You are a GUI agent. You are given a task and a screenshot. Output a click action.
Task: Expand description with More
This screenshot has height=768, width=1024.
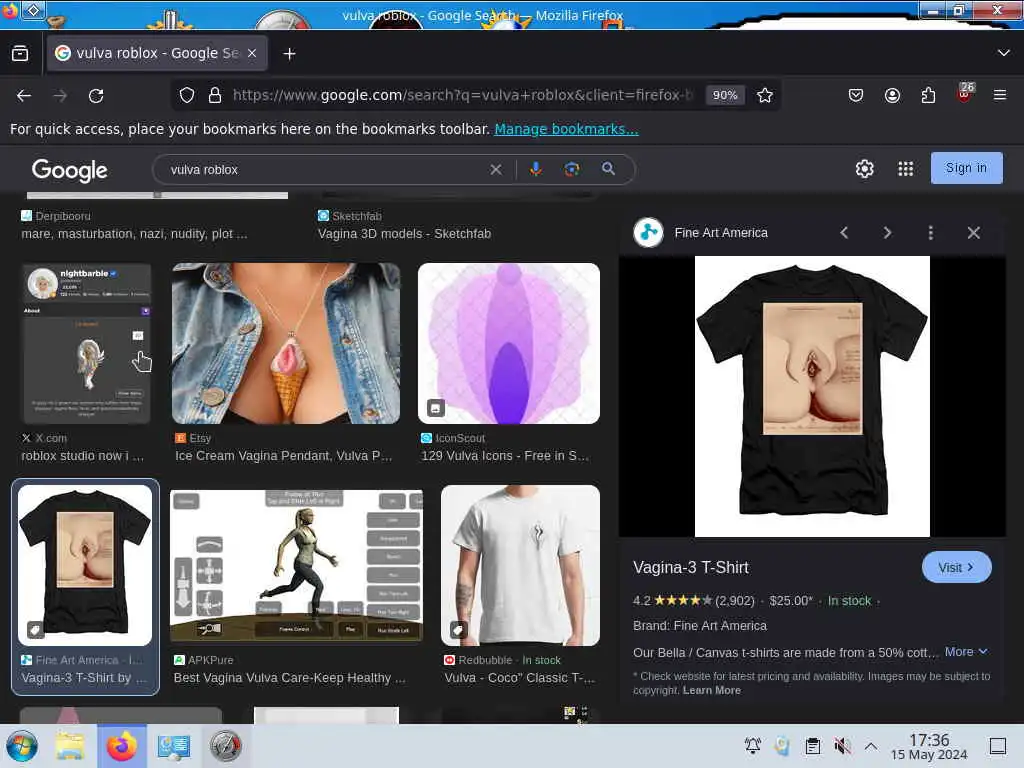click(966, 652)
